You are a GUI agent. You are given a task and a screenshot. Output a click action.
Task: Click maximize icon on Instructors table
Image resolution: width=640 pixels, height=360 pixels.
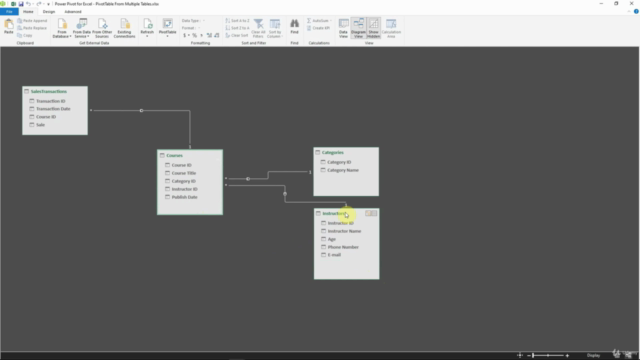(x=374, y=213)
